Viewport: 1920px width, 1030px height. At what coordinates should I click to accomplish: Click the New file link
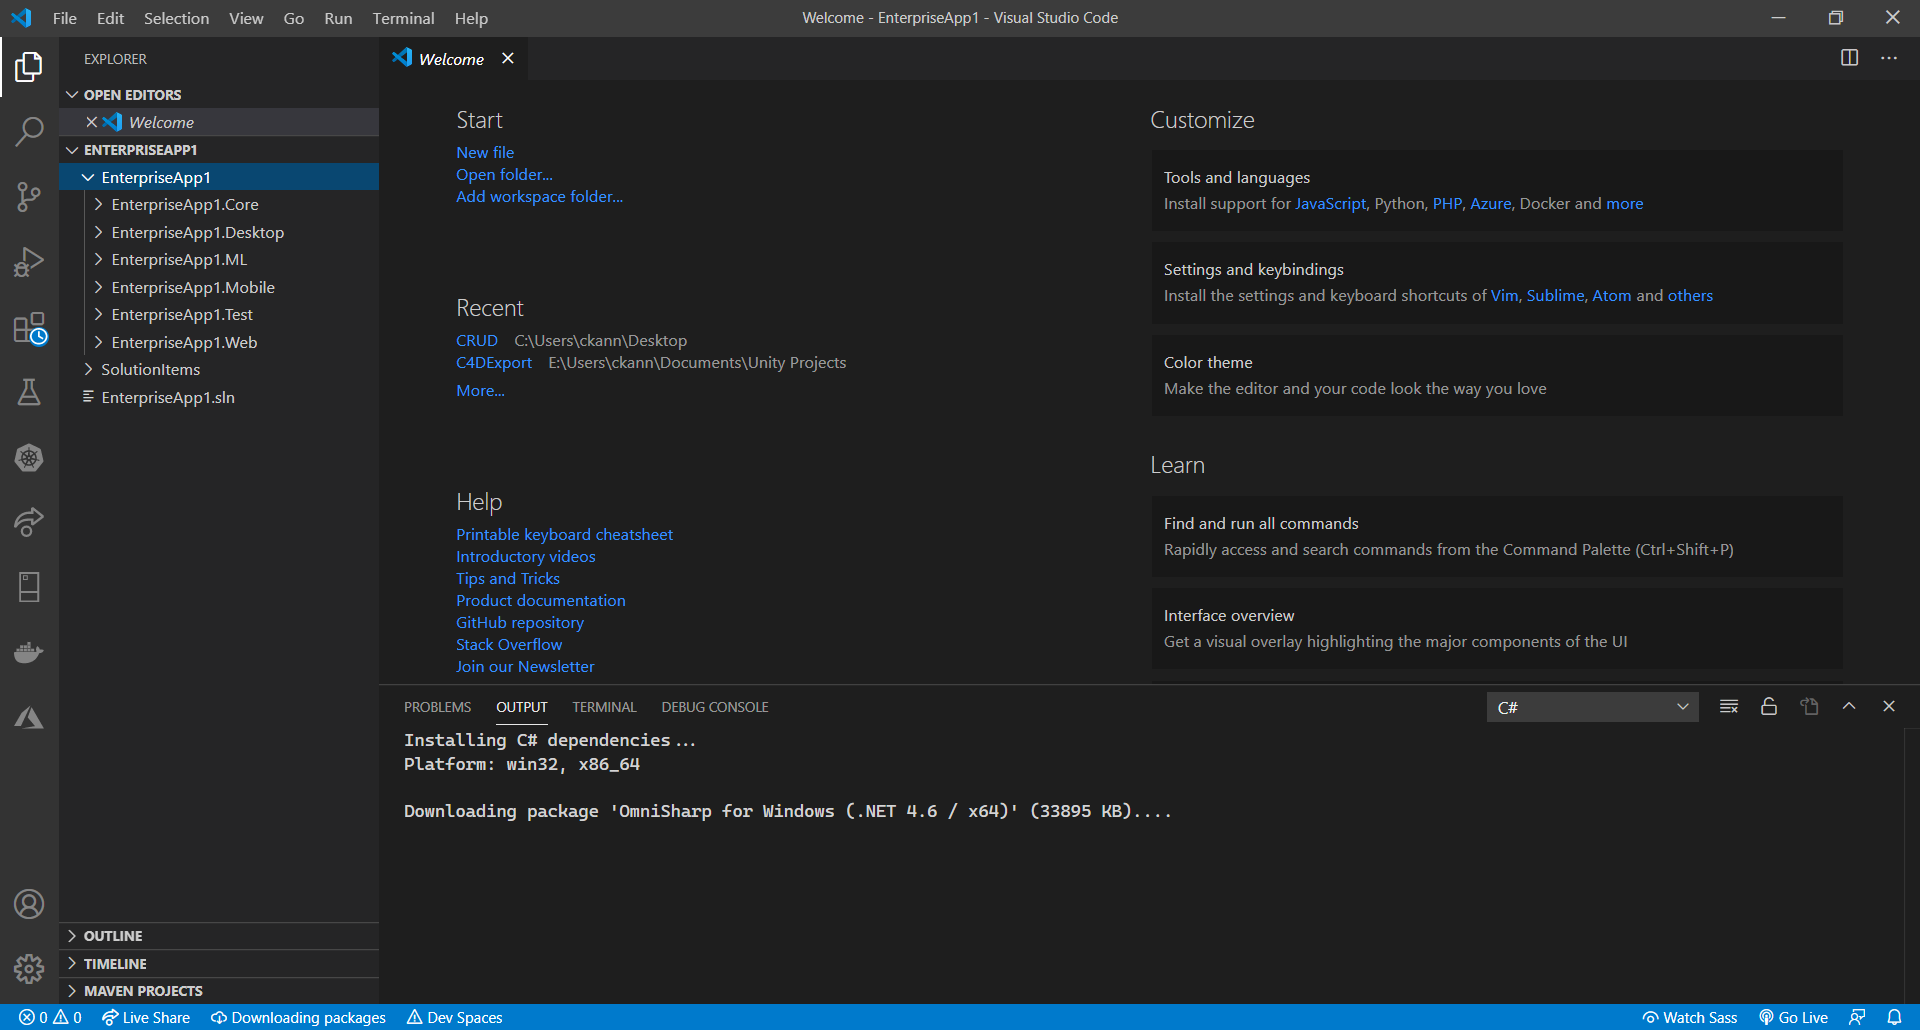point(485,152)
